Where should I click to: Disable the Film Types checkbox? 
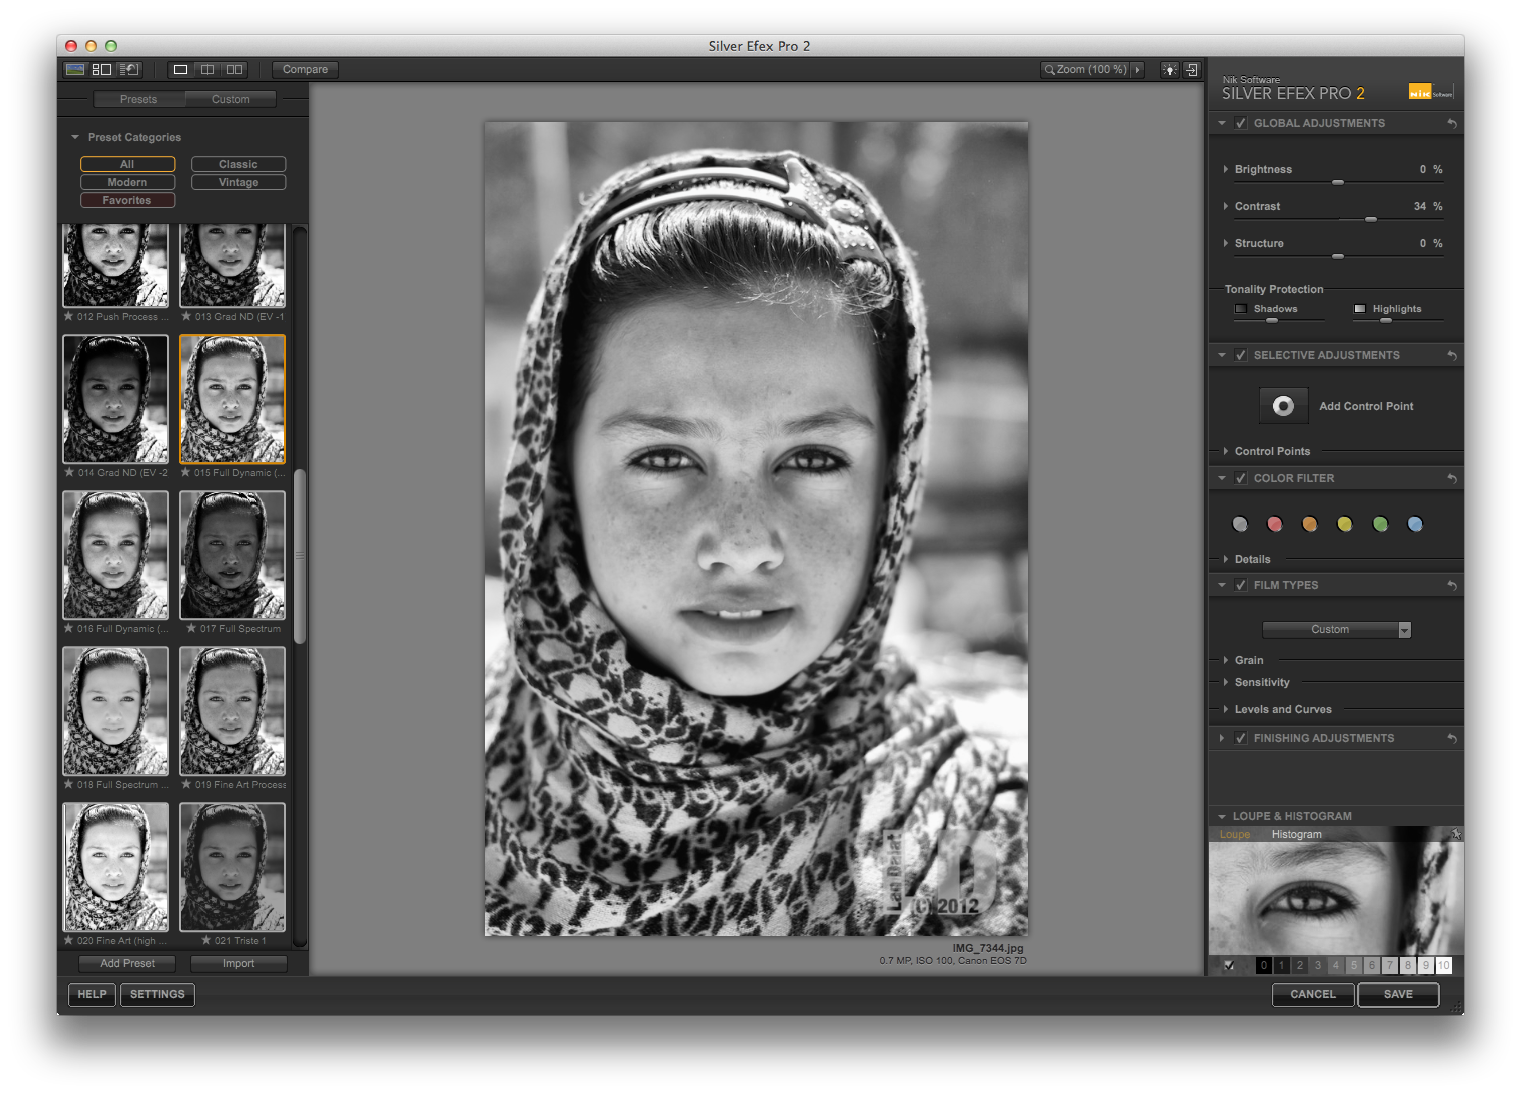pos(1241,586)
